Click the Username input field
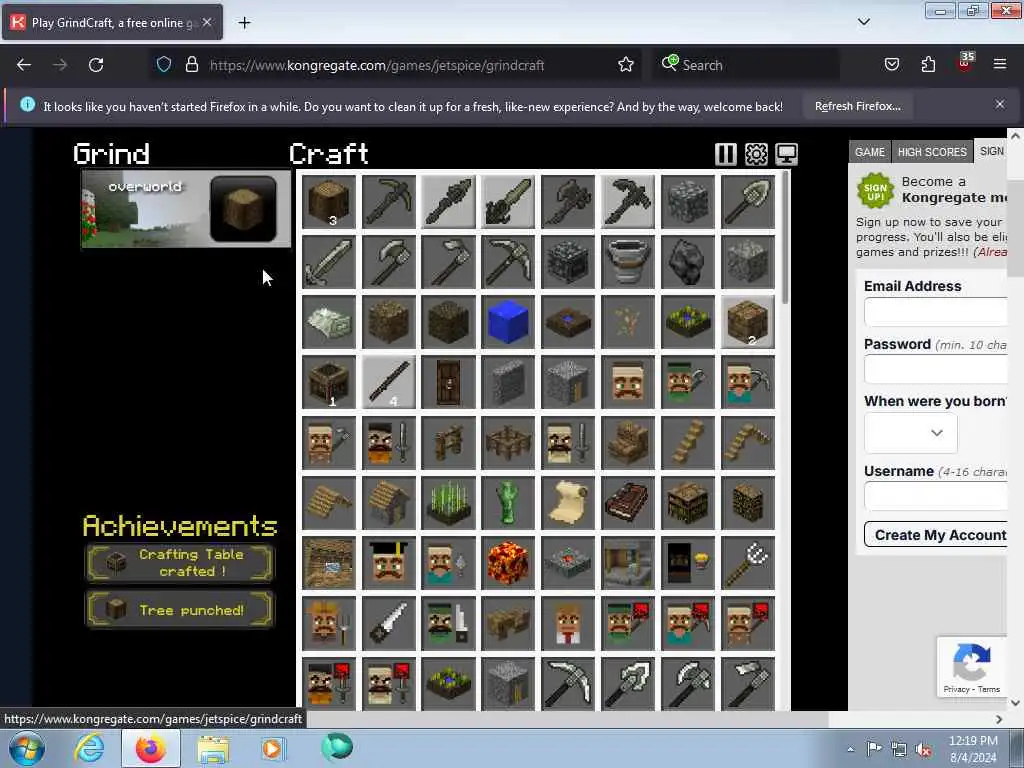This screenshot has width=1024, height=768. pyautogui.click(x=936, y=496)
